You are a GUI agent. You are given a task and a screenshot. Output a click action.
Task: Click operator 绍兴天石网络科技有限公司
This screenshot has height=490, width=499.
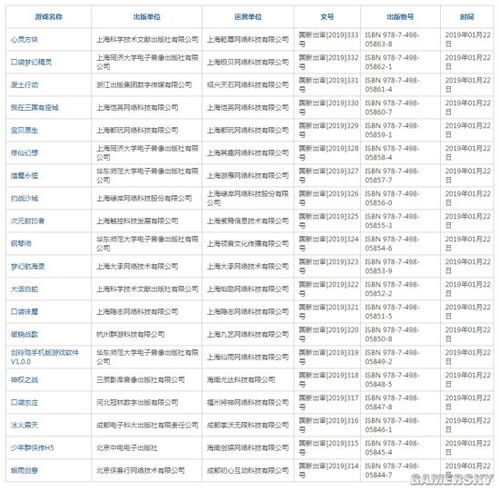click(248, 85)
